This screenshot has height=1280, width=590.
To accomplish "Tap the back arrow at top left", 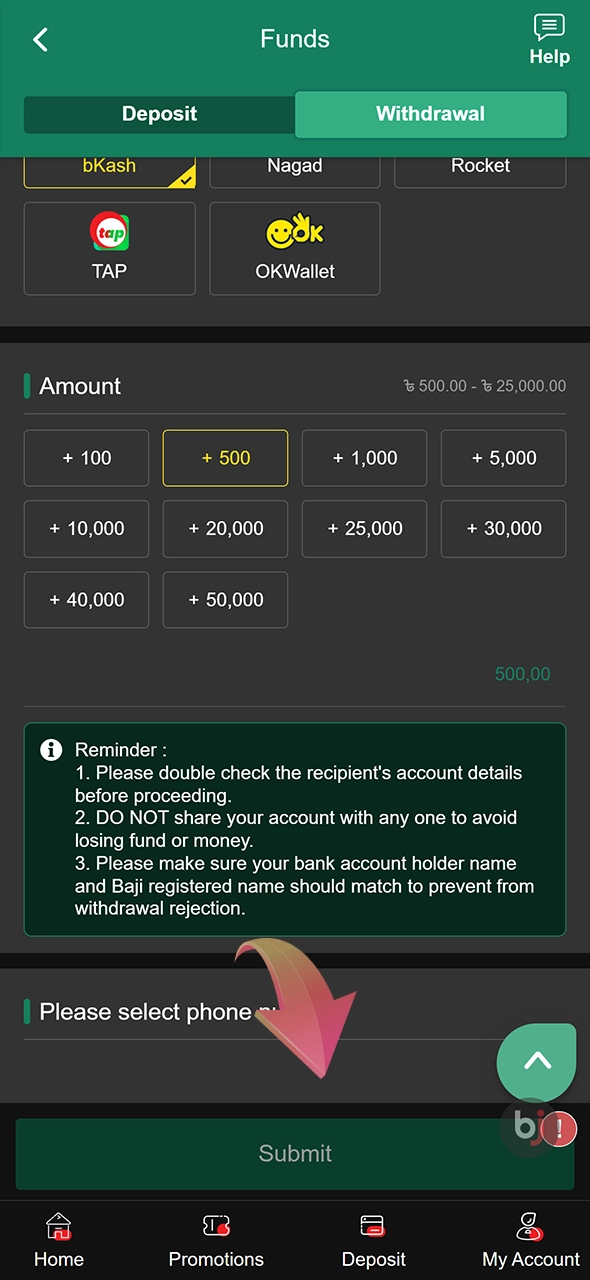I will click(x=40, y=39).
